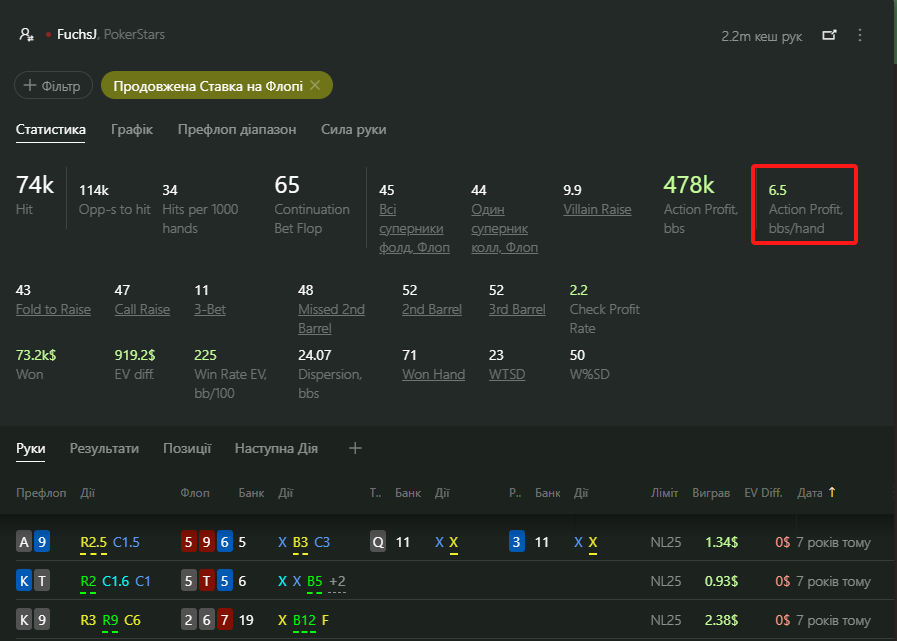Click the Префлоп column header
The width and height of the screenshot is (897, 641).
41,493
